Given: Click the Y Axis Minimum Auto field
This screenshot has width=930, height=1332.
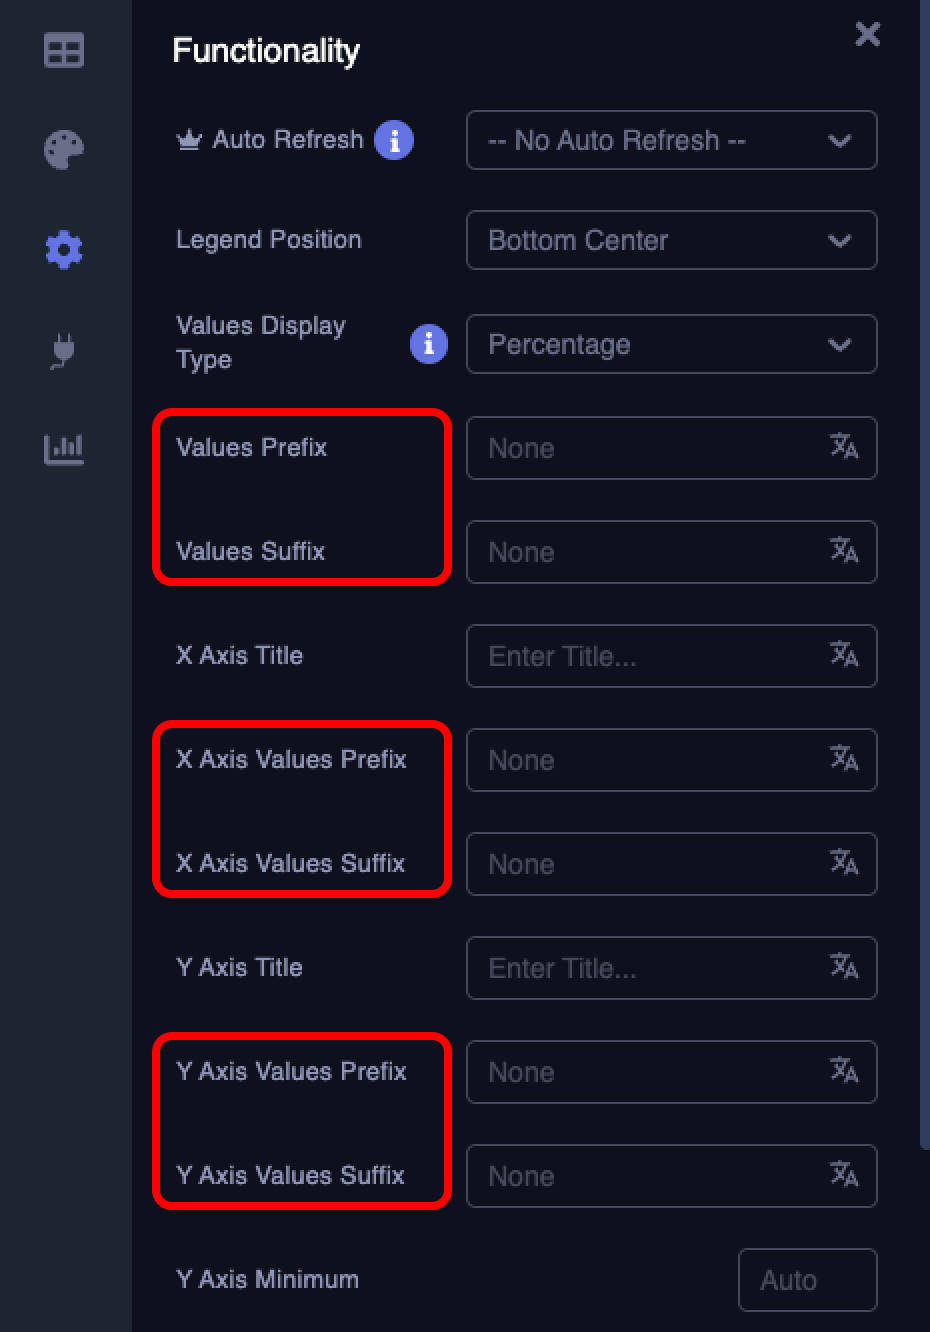Looking at the screenshot, I should [808, 1280].
